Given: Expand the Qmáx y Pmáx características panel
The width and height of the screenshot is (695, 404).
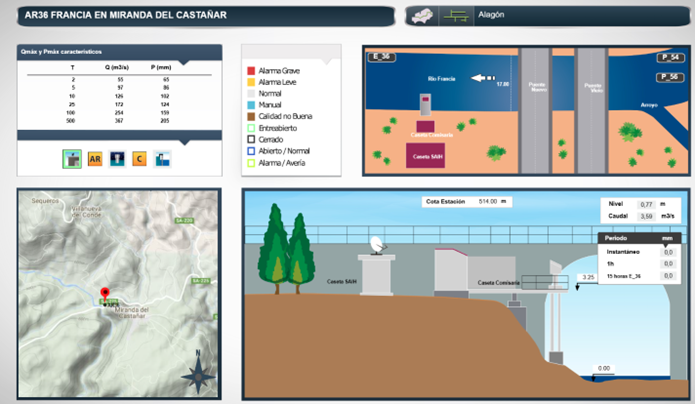Looking at the screenshot, I should (119, 51).
